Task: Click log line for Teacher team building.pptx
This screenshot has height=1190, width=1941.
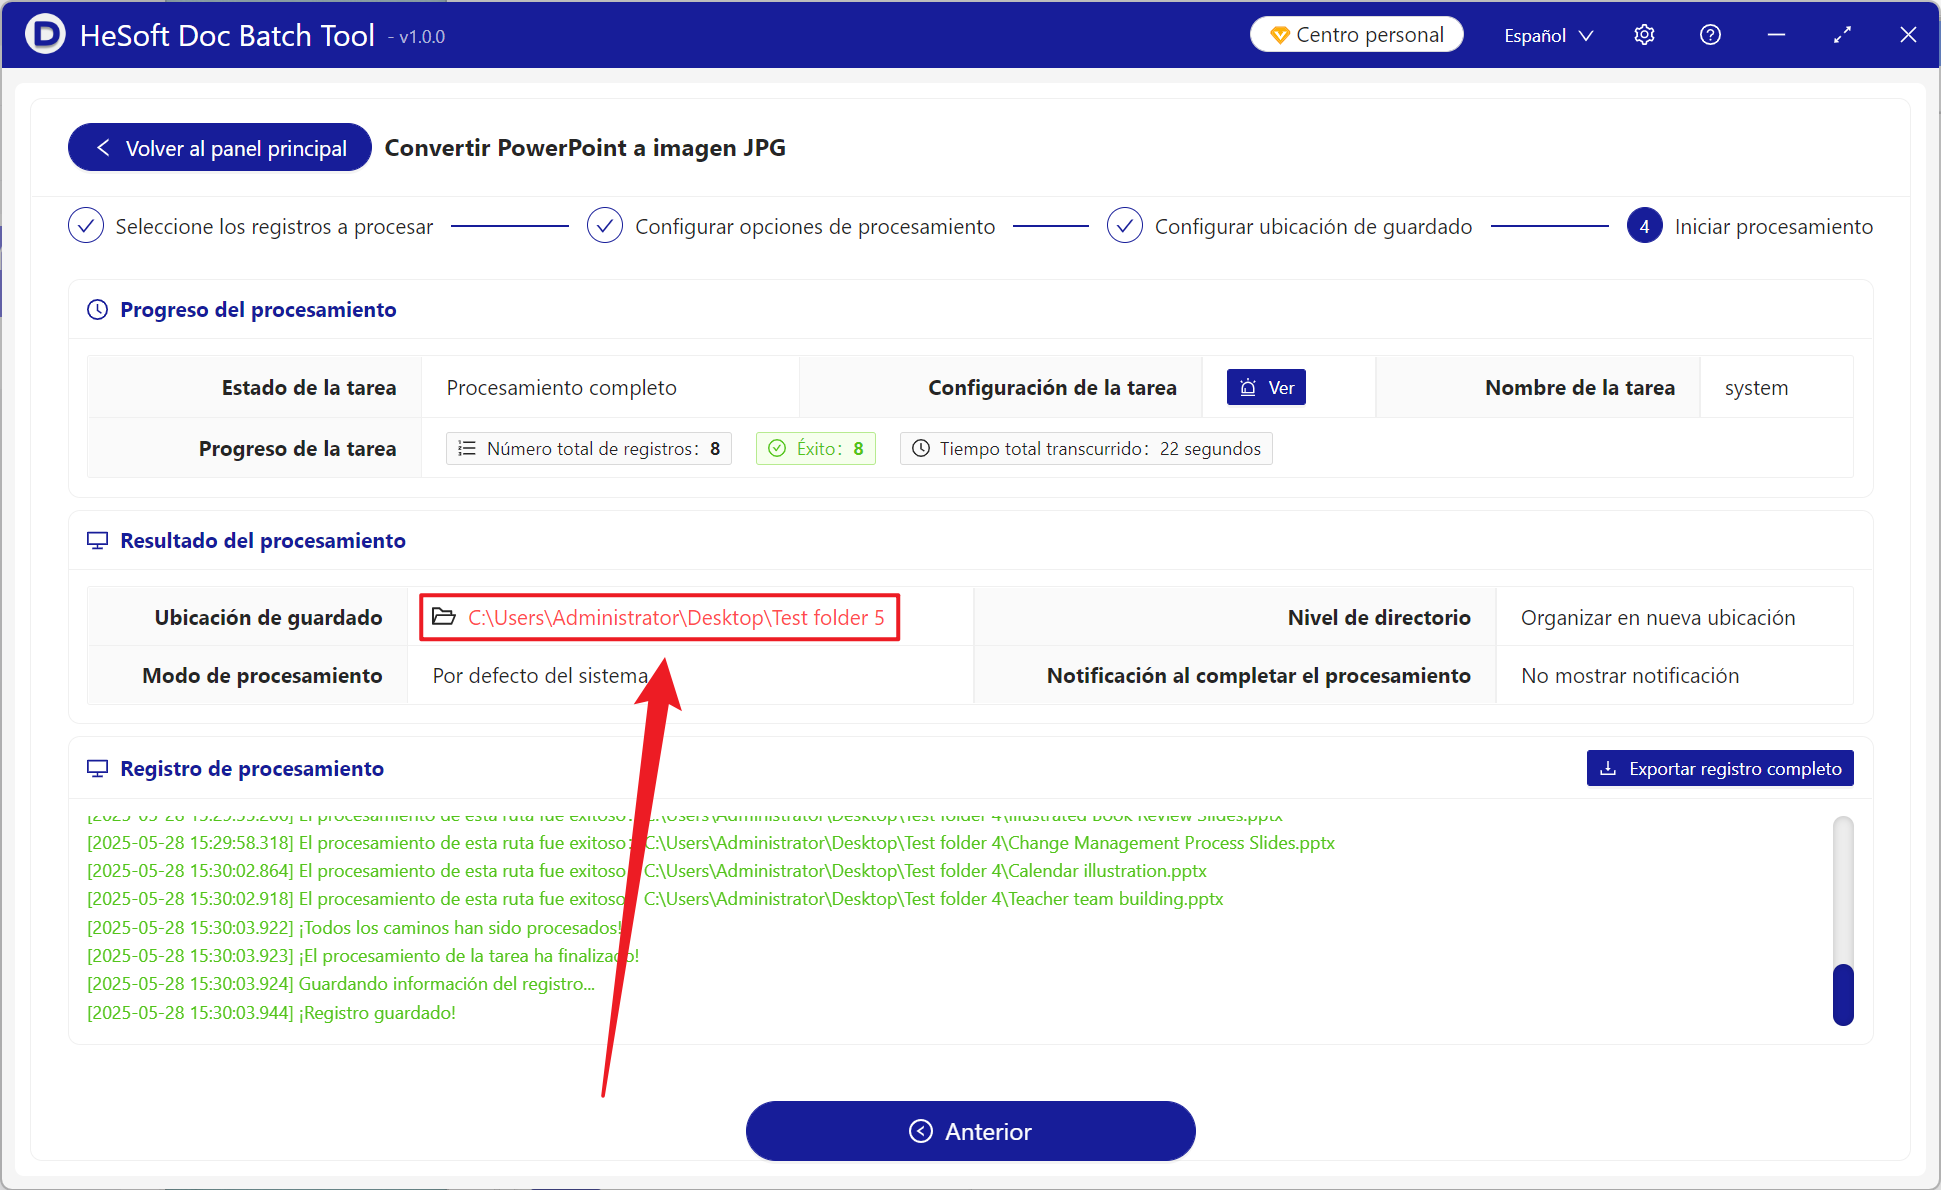Action: (x=655, y=899)
